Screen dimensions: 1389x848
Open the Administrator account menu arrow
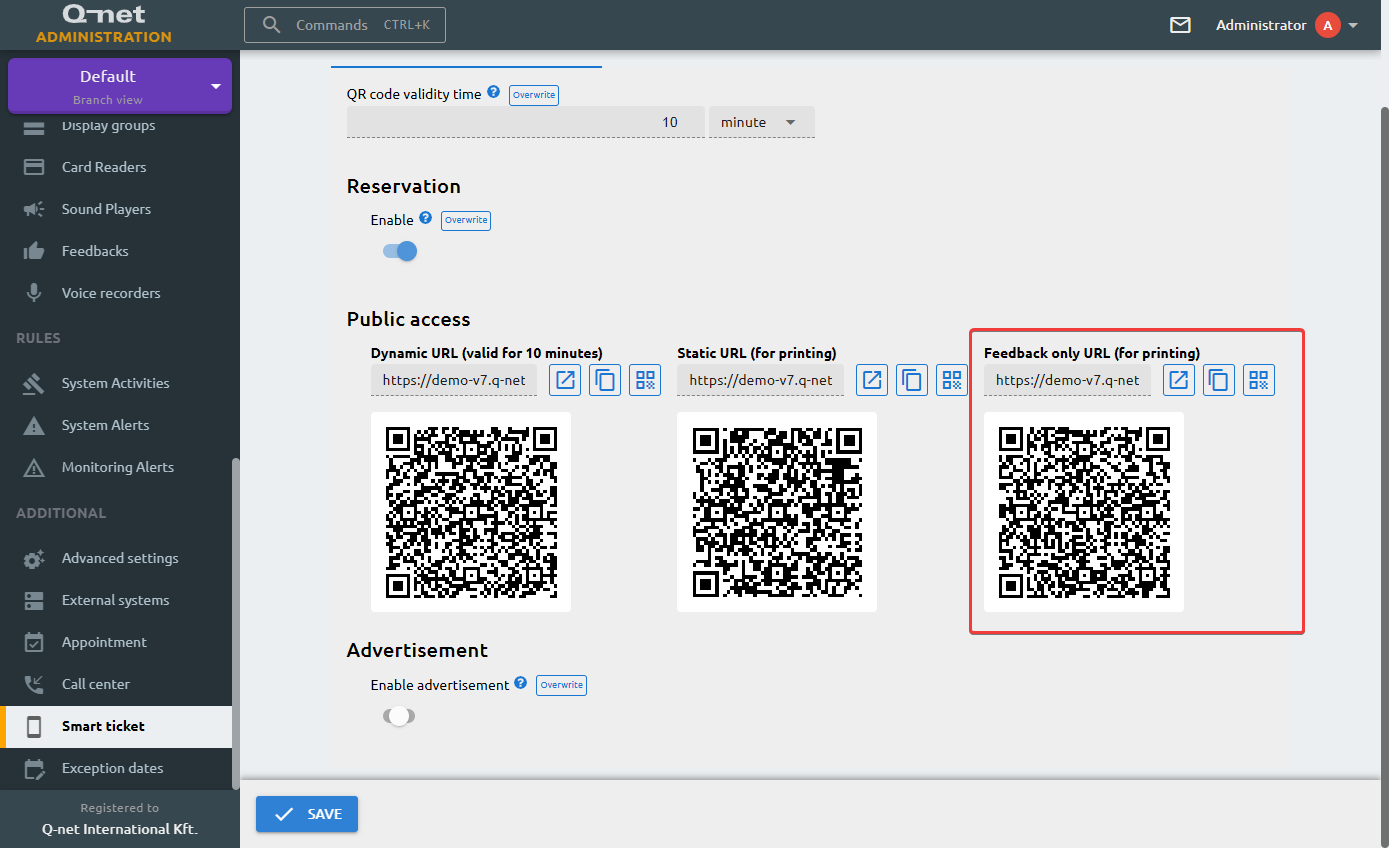pyautogui.click(x=1353, y=26)
